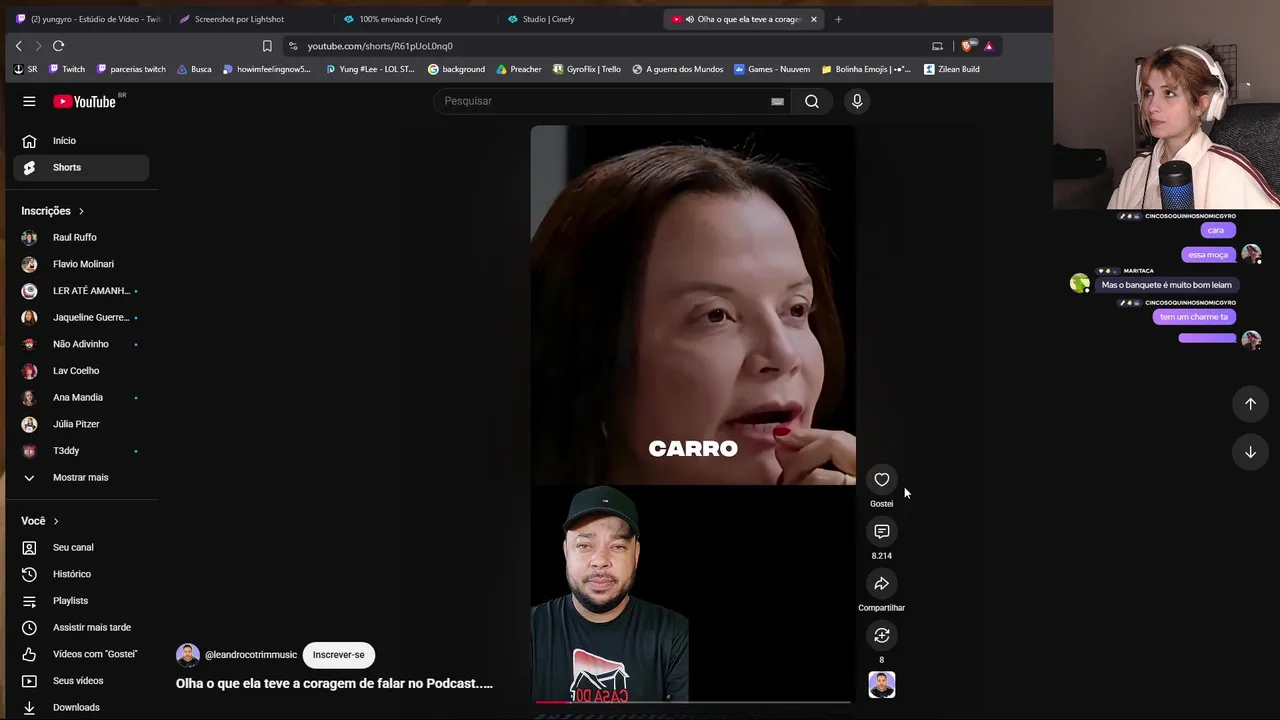Image resolution: width=1280 pixels, height=720 pixels.
Task: Open Games - Nuuvem bookmark
Action: coord(772,70)
